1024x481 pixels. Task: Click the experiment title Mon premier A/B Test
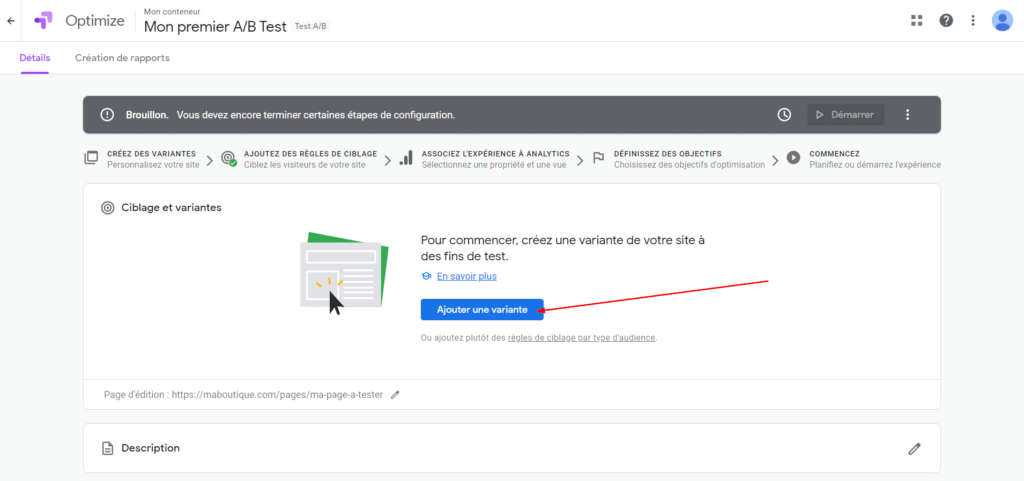click(x=215, y=26)
